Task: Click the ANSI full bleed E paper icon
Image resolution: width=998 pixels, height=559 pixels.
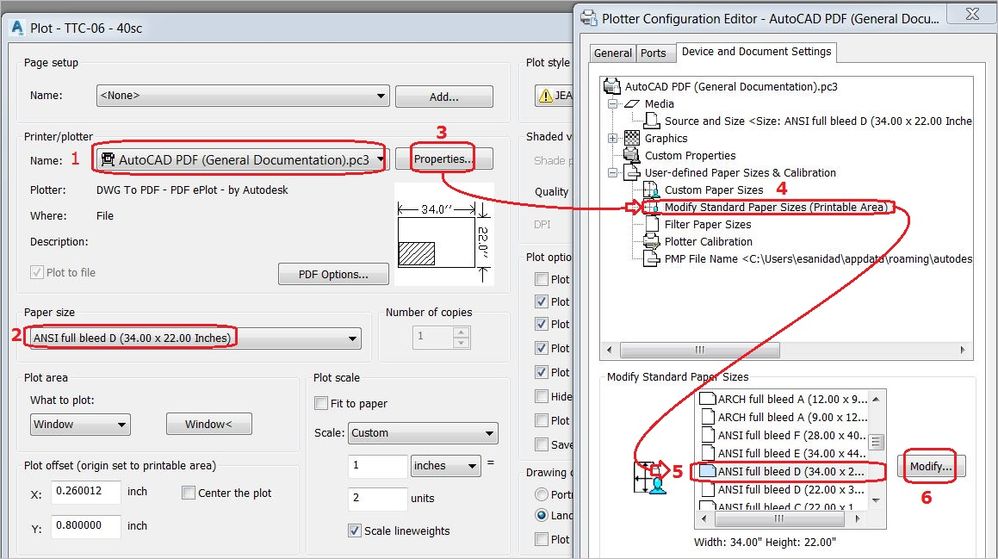Action: (x=708, y=453)
